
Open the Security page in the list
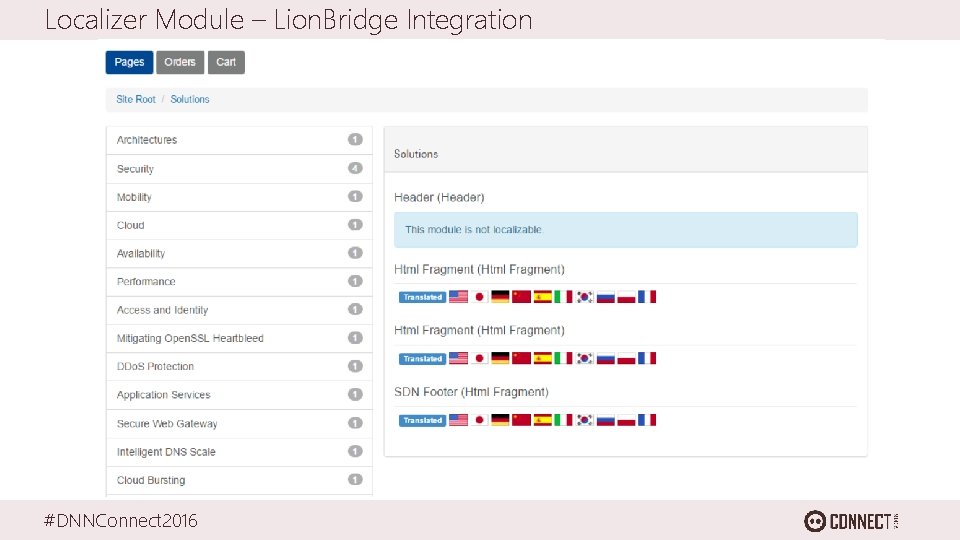[x=239, y=169]
